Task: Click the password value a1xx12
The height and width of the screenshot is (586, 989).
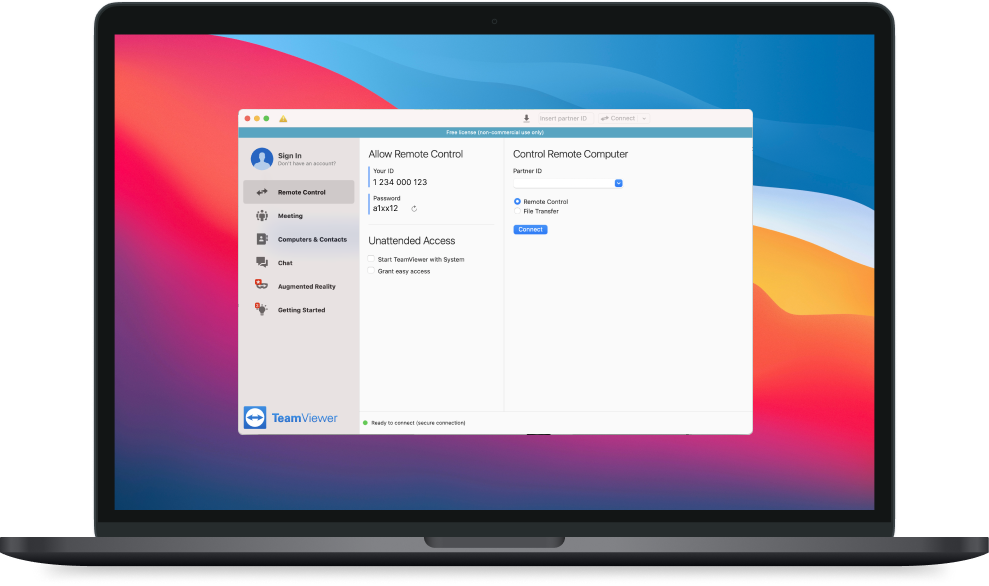Action: 385,208
